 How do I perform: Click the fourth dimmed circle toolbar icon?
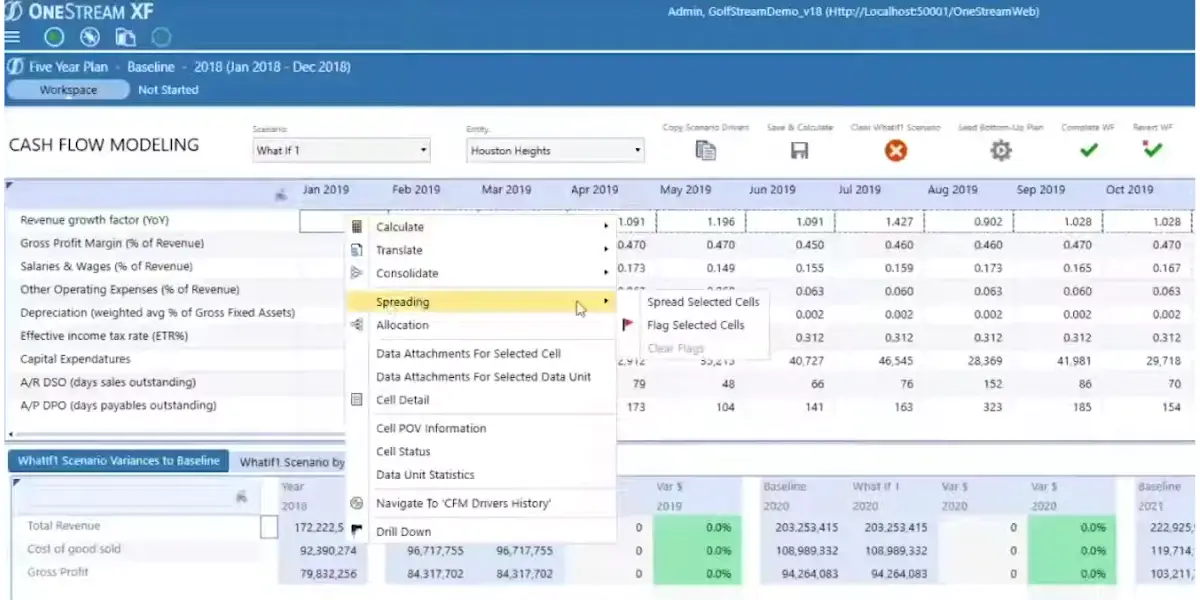[161, 38]
